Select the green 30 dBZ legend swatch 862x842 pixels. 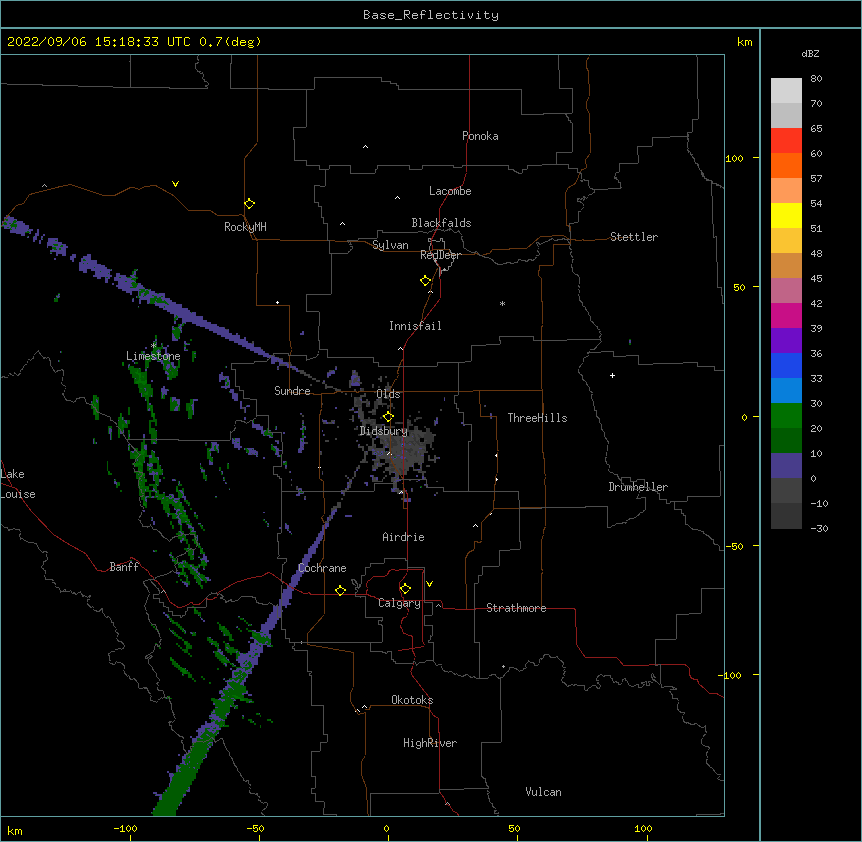click(786, 416)
